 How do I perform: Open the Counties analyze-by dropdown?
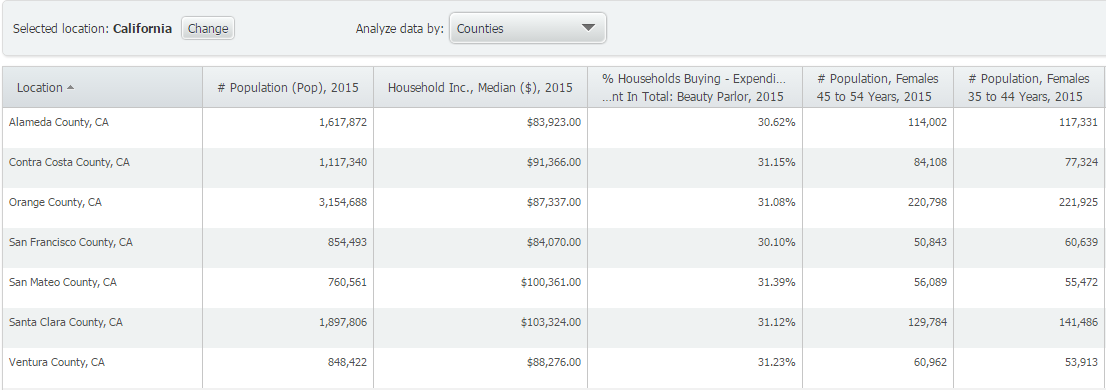click(x=528, y=28)
